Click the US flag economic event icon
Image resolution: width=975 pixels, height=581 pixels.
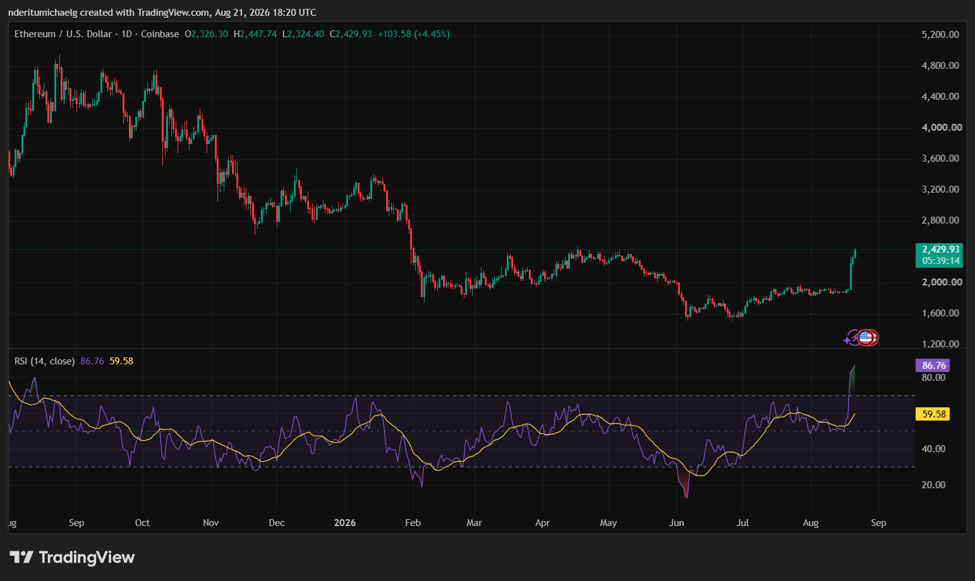click(x=867, y=338)
